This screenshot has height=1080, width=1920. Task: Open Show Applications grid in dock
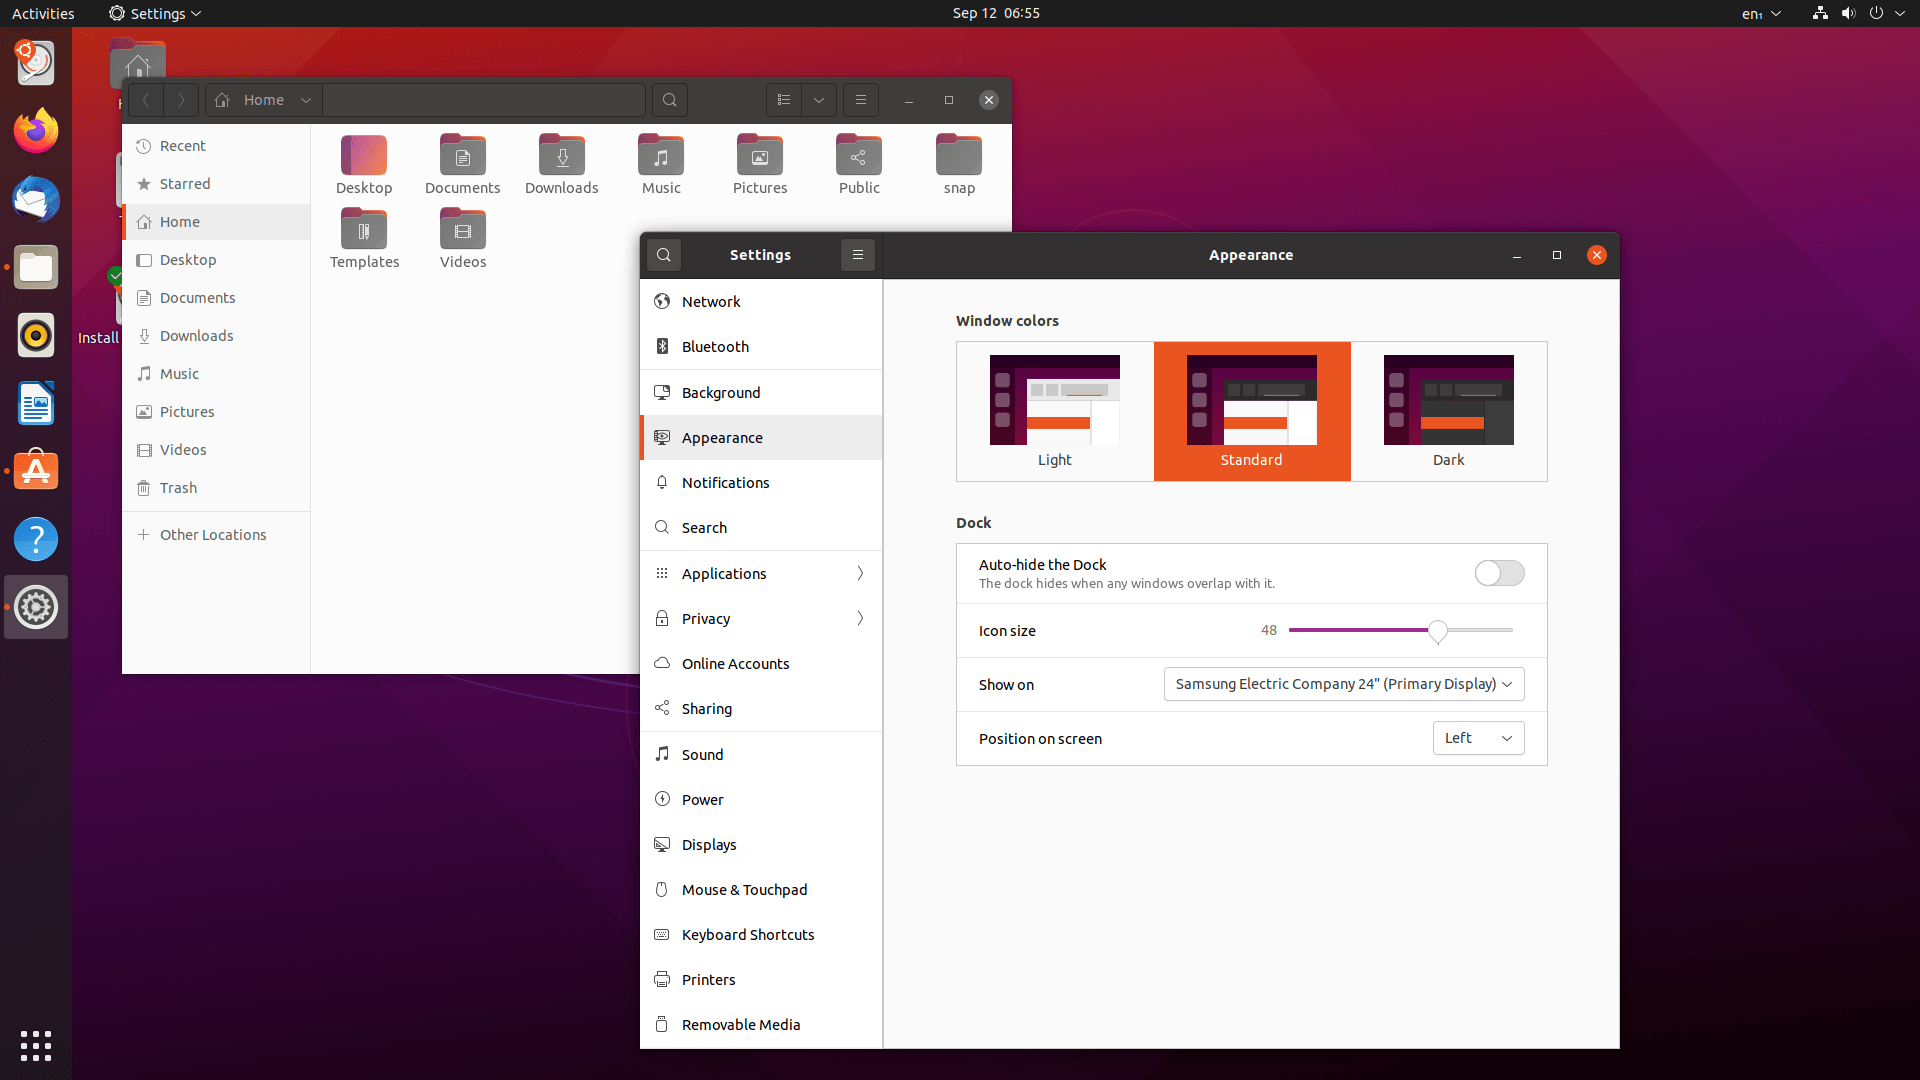(x=36, y=1045)
